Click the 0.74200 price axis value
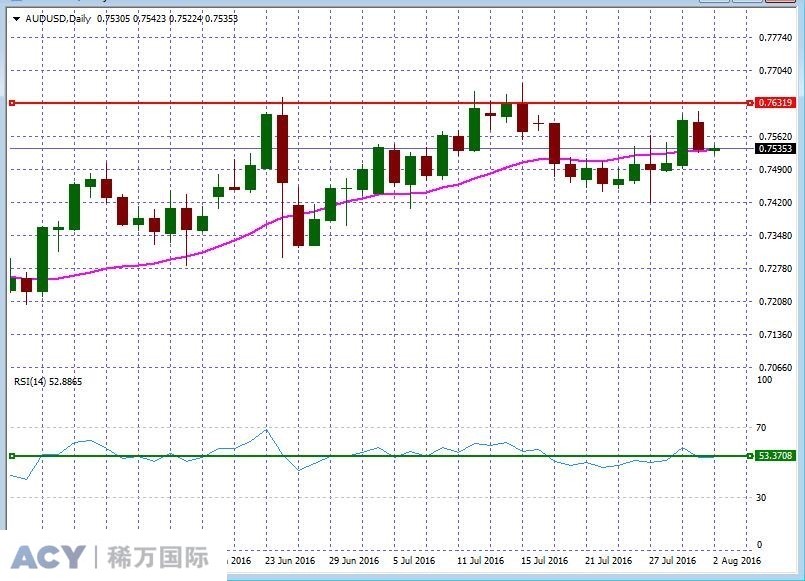 click(x=775, y=203)
